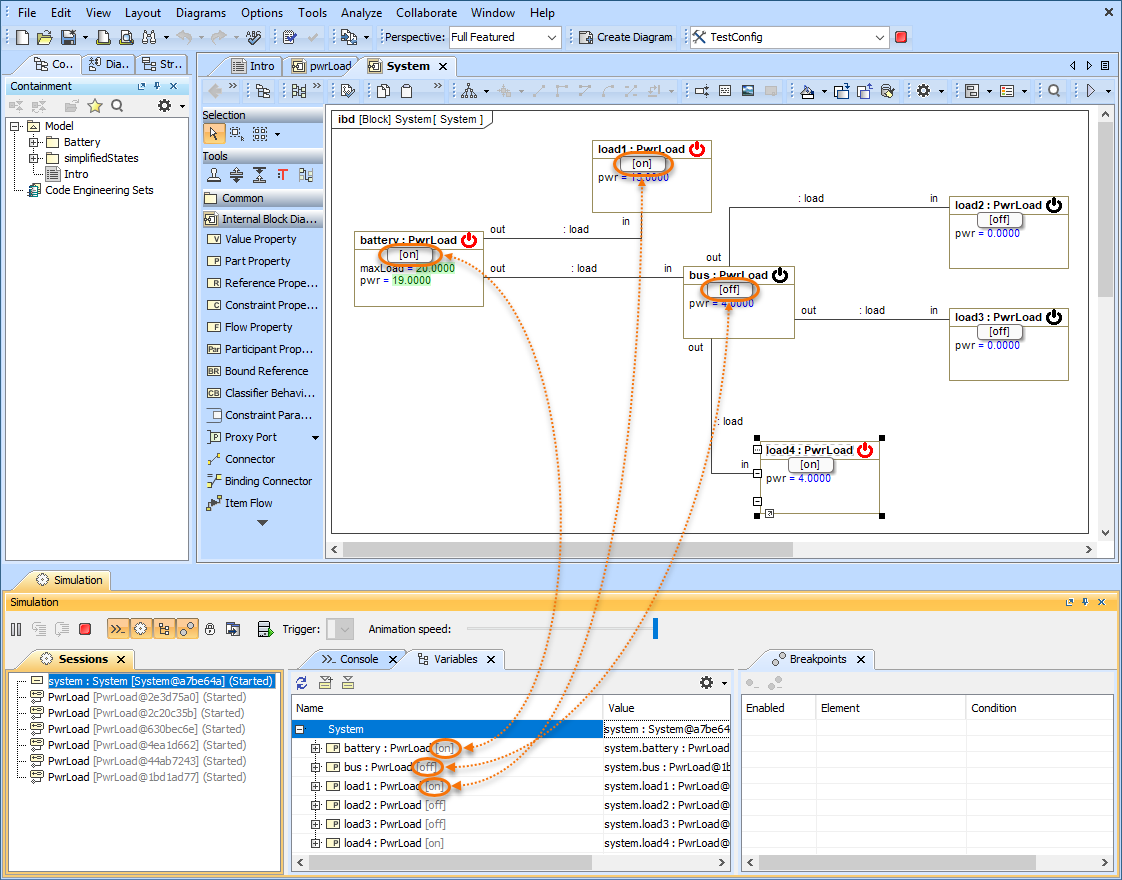Click the power icon on load4 block
Image resolution: width=1122 pixels, height=880 pixels.
click(866, 450)
